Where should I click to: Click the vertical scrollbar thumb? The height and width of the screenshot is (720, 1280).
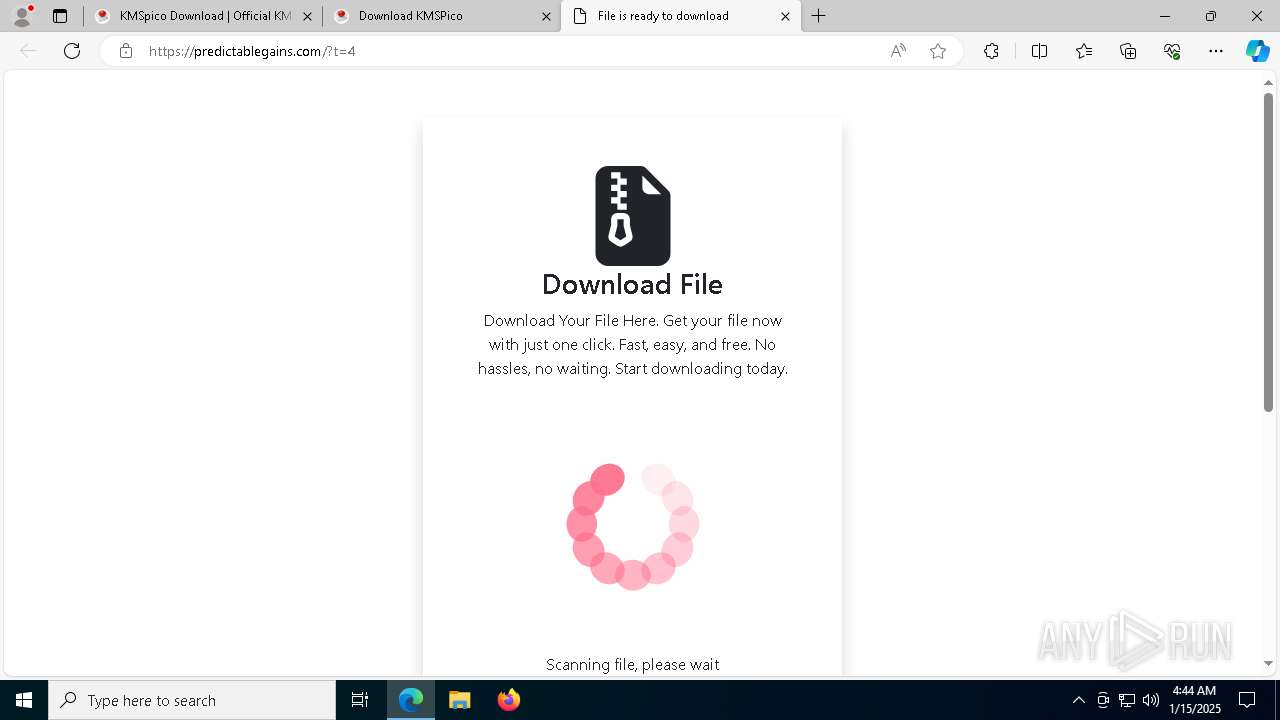[1268, 252]
